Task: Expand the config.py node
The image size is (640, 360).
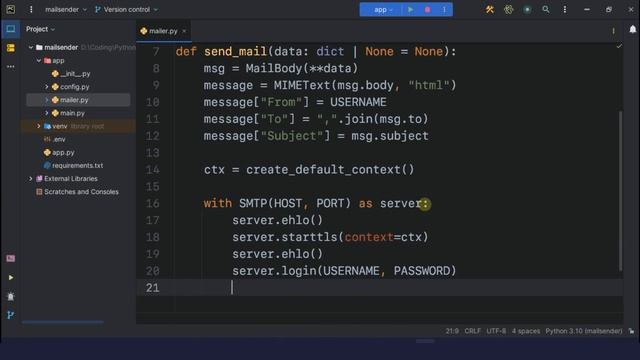Action: (47, 87)
